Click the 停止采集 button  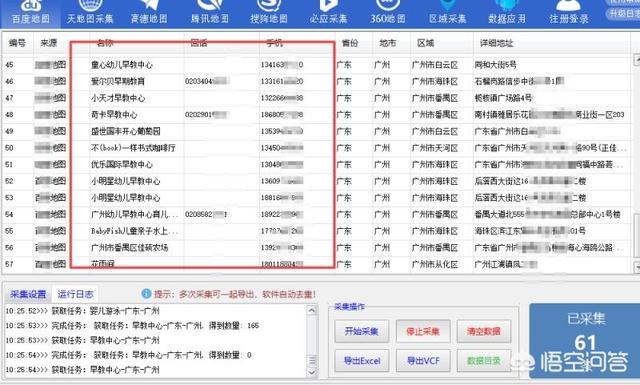[423, 331]
